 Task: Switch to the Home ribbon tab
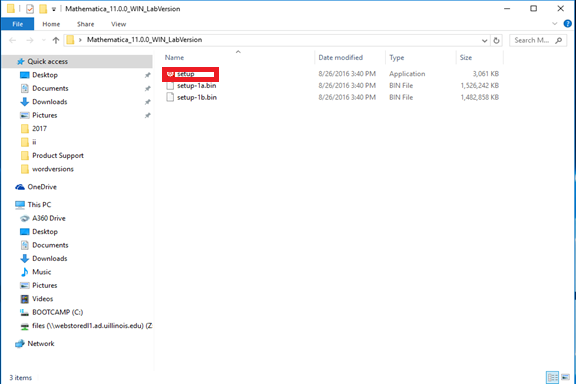click(51, 24)
